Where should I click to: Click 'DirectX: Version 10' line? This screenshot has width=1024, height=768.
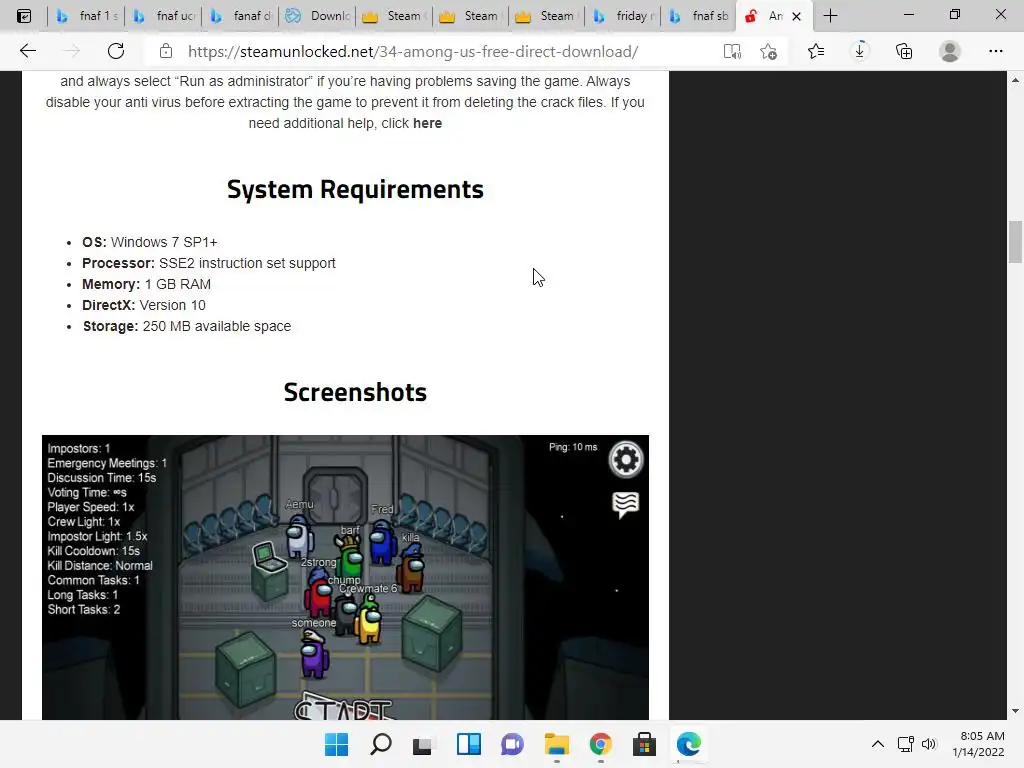tap(144, 305)
